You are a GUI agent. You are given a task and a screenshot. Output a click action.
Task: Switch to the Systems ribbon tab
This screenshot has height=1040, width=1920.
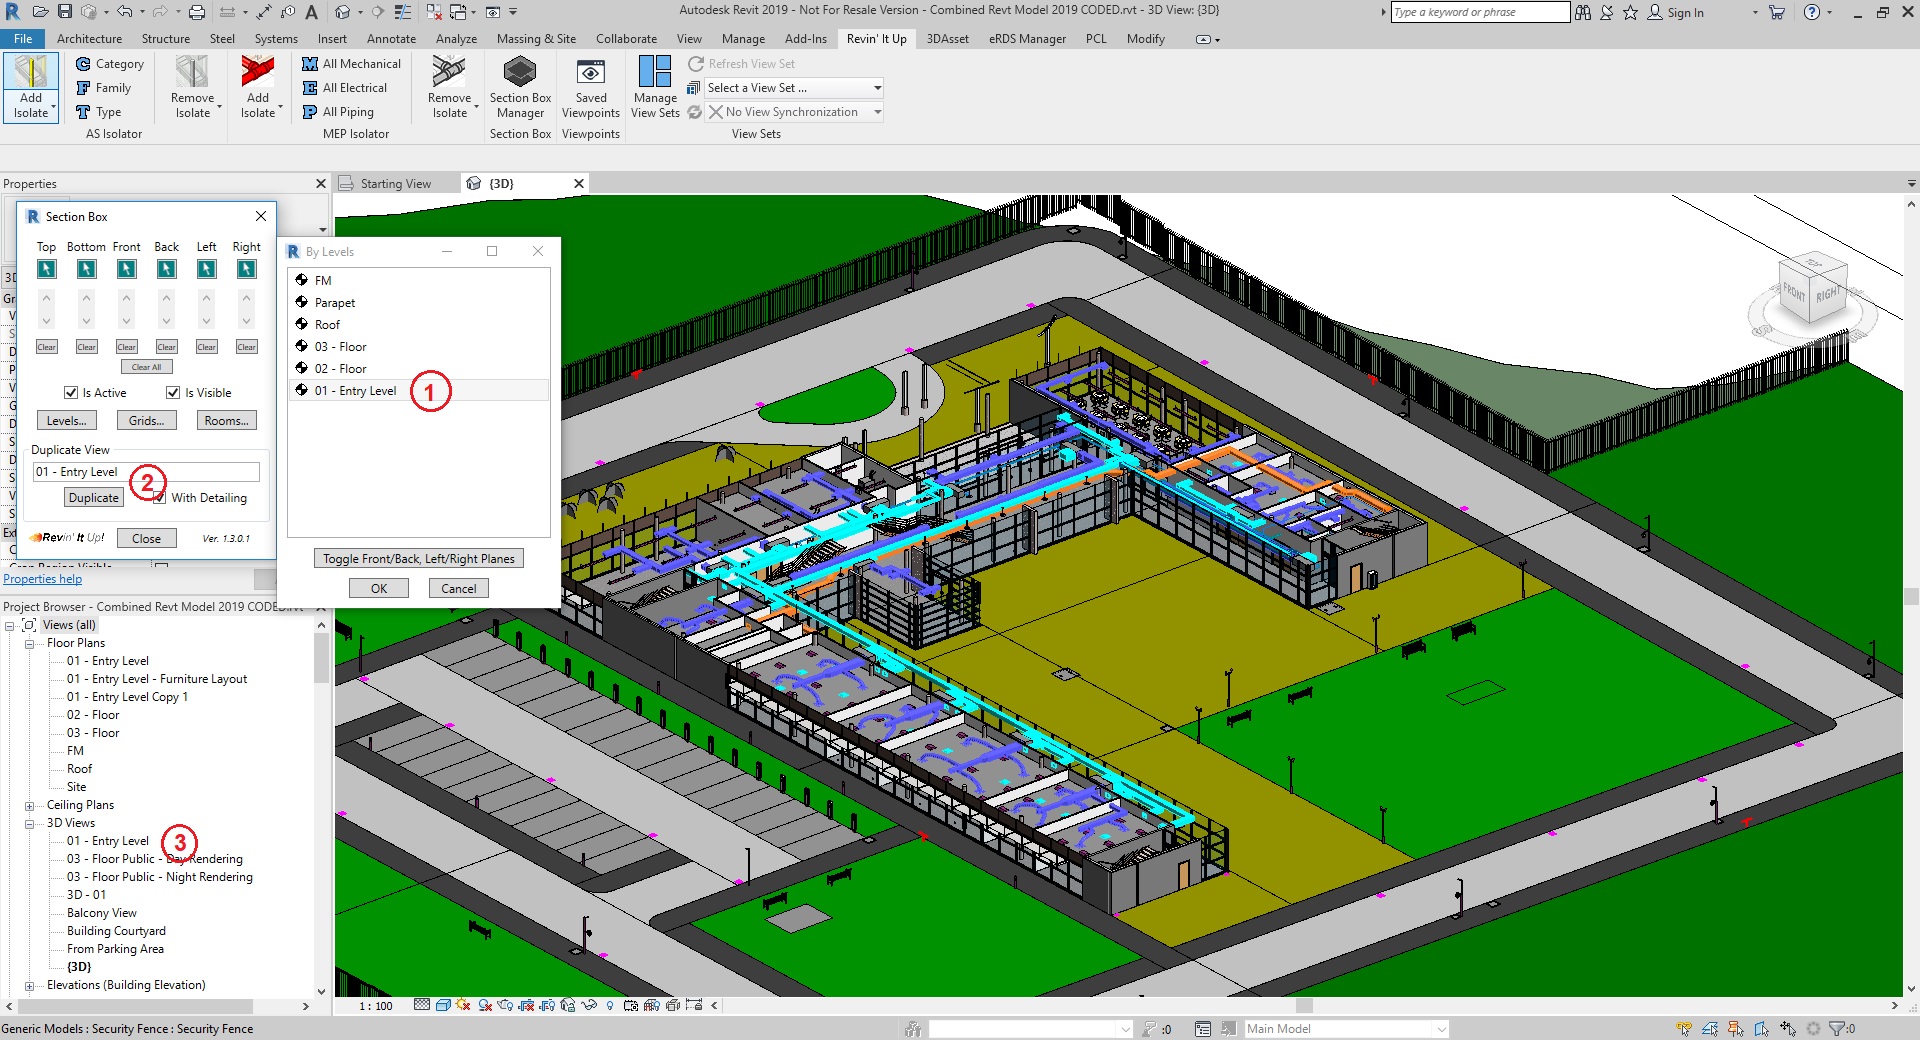point(276,39)
